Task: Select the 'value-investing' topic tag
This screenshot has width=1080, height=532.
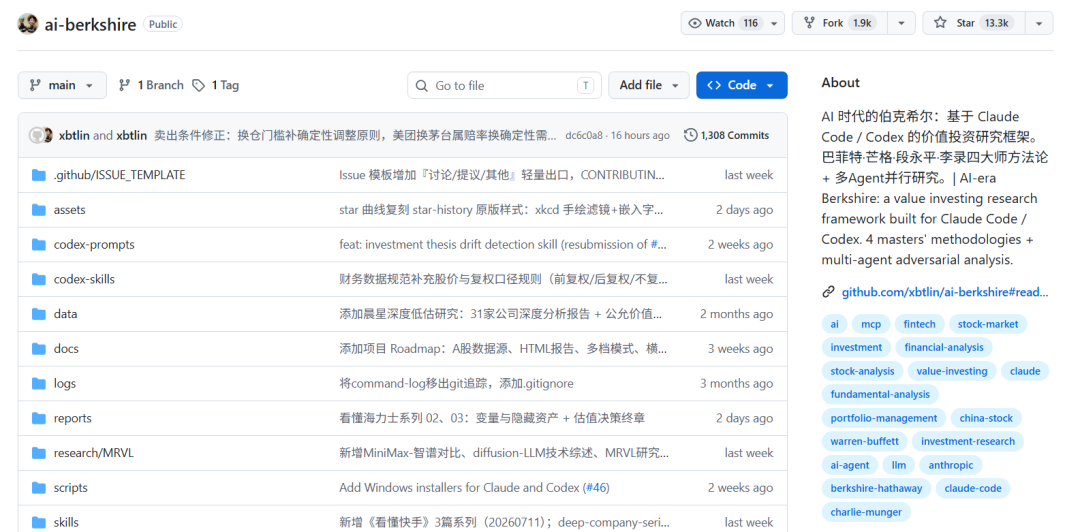Action: click(952, 371)
